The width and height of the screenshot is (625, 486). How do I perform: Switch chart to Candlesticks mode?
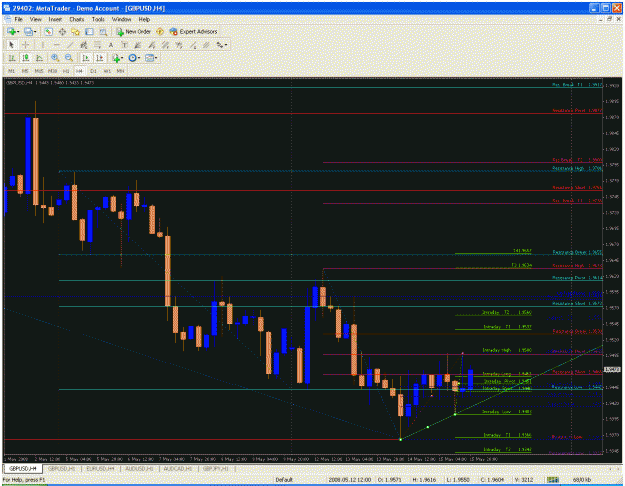click(26, 58)
